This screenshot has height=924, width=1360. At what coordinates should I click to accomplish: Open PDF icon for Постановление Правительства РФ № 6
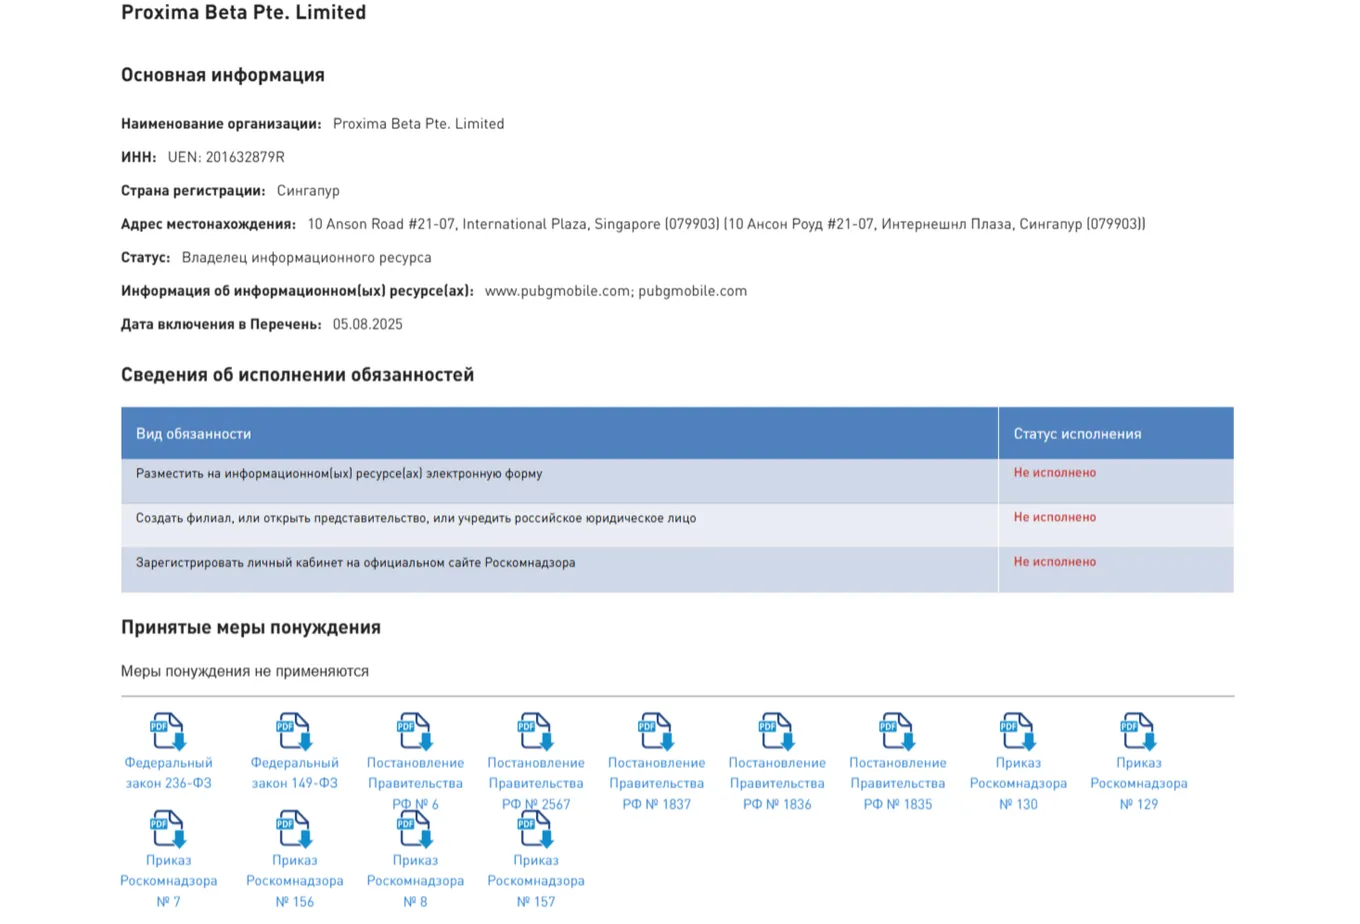pos(414,731)
